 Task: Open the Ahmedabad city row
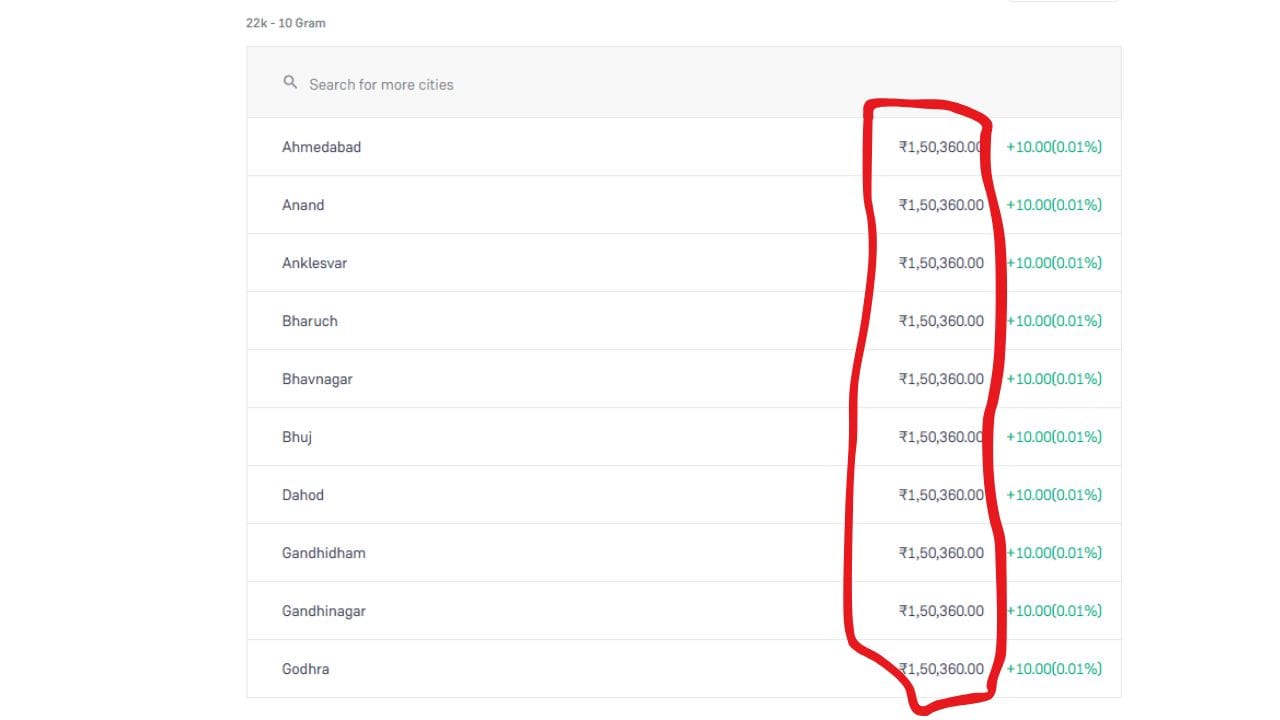point(684,147)
